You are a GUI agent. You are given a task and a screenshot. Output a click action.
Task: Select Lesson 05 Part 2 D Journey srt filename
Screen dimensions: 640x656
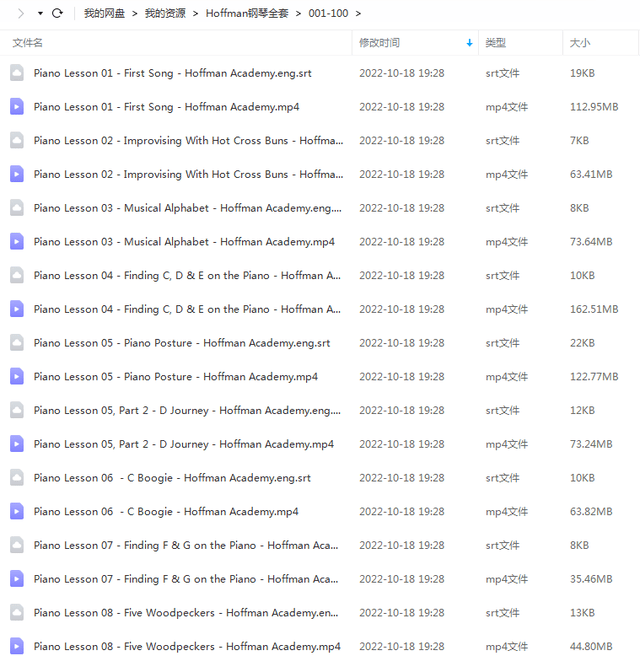coord(187,410)
